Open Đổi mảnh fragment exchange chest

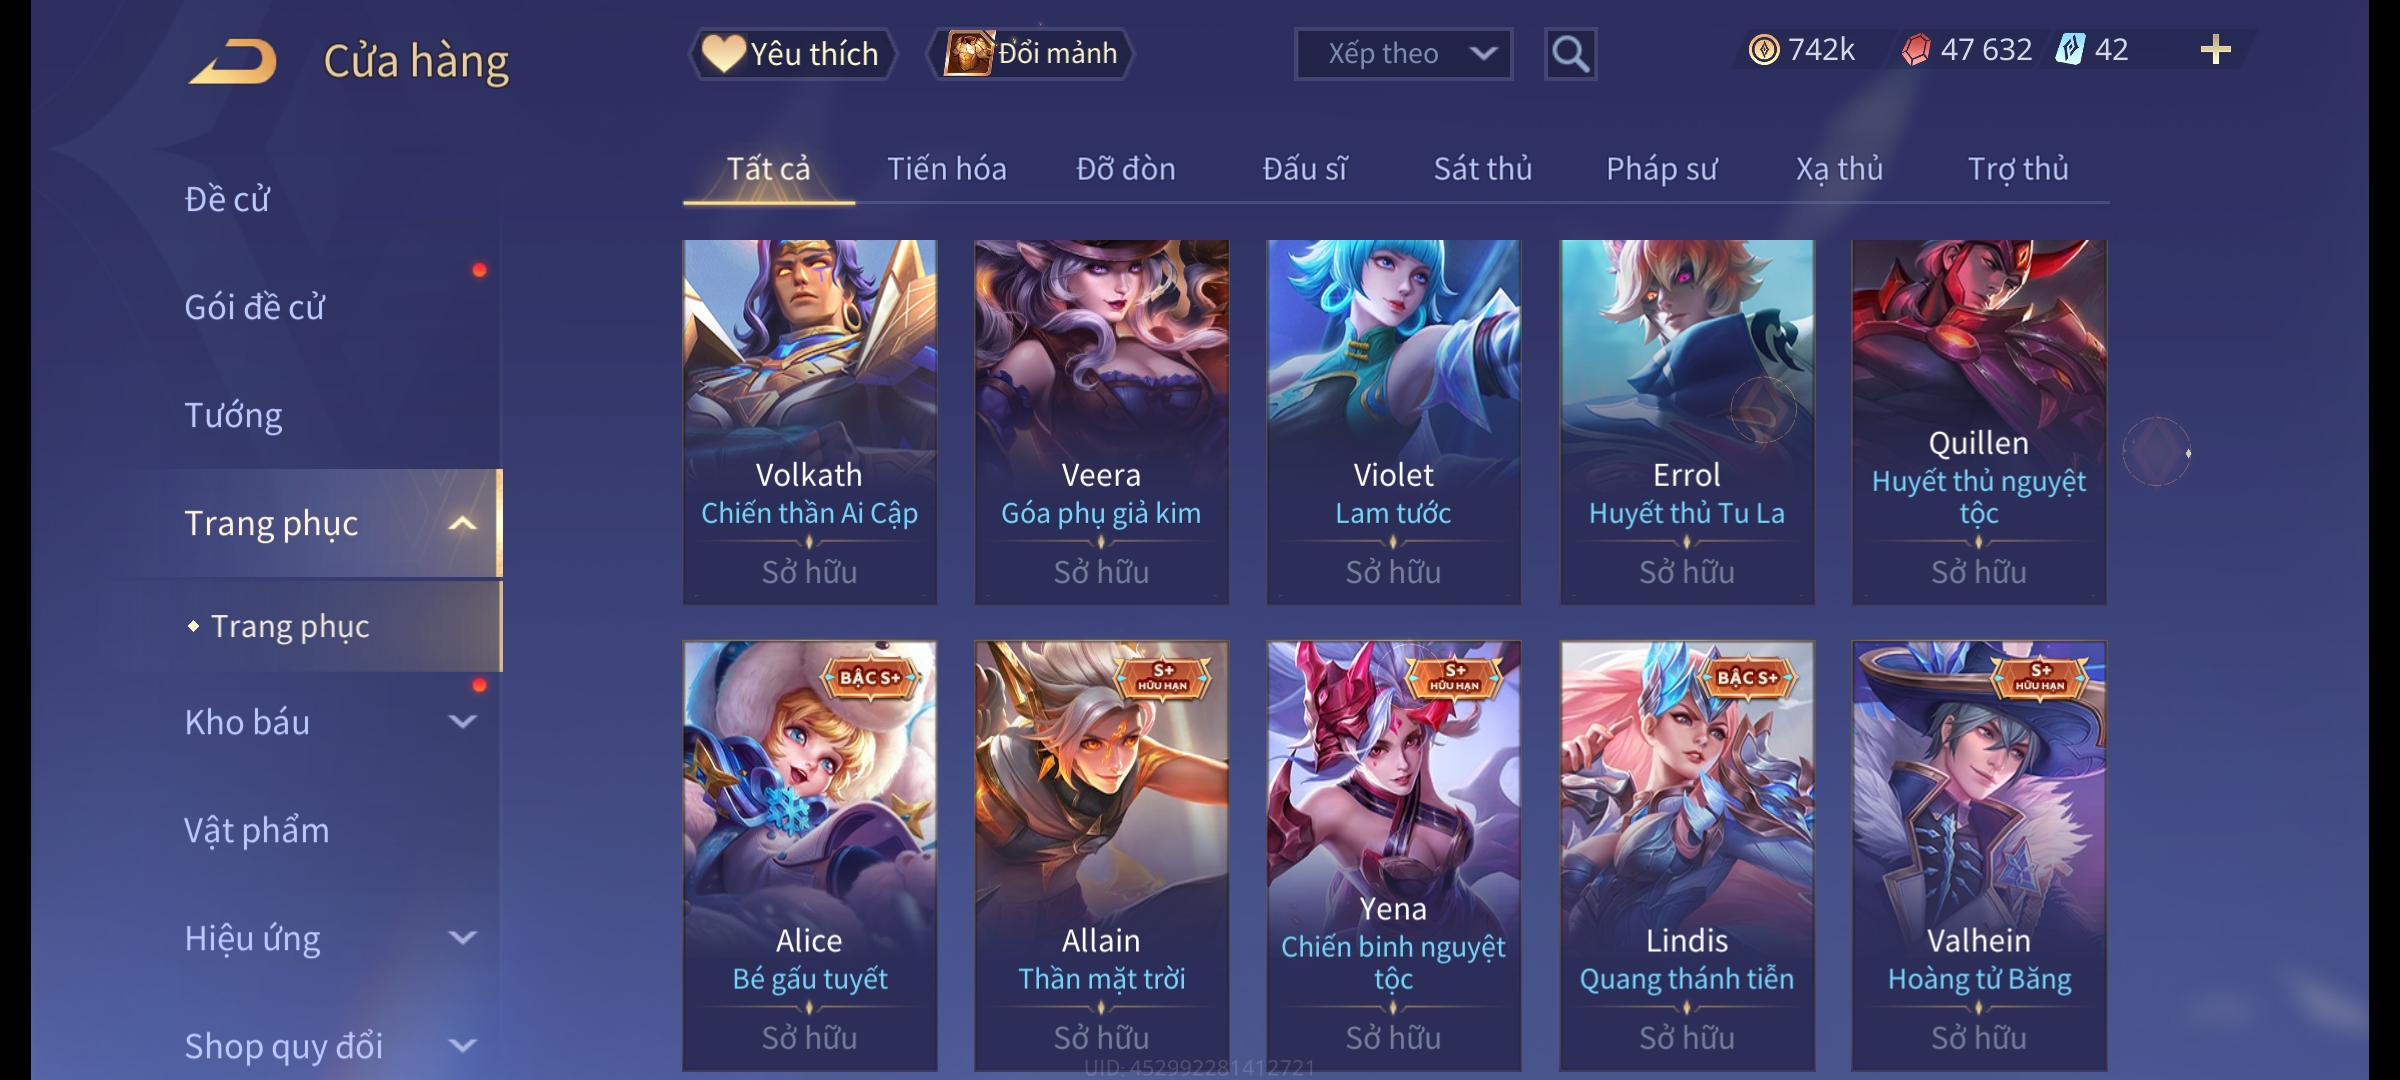[1031, 54]
